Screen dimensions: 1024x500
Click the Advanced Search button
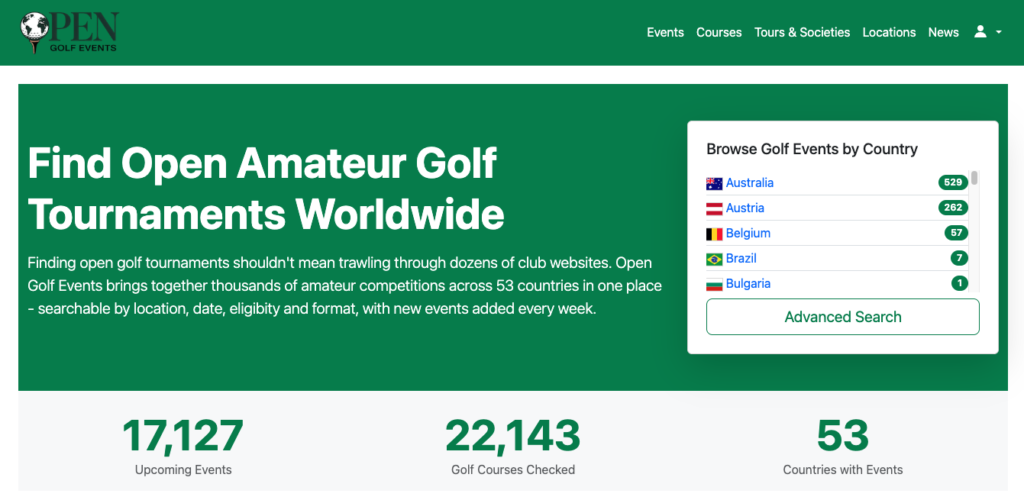(842, 317)
